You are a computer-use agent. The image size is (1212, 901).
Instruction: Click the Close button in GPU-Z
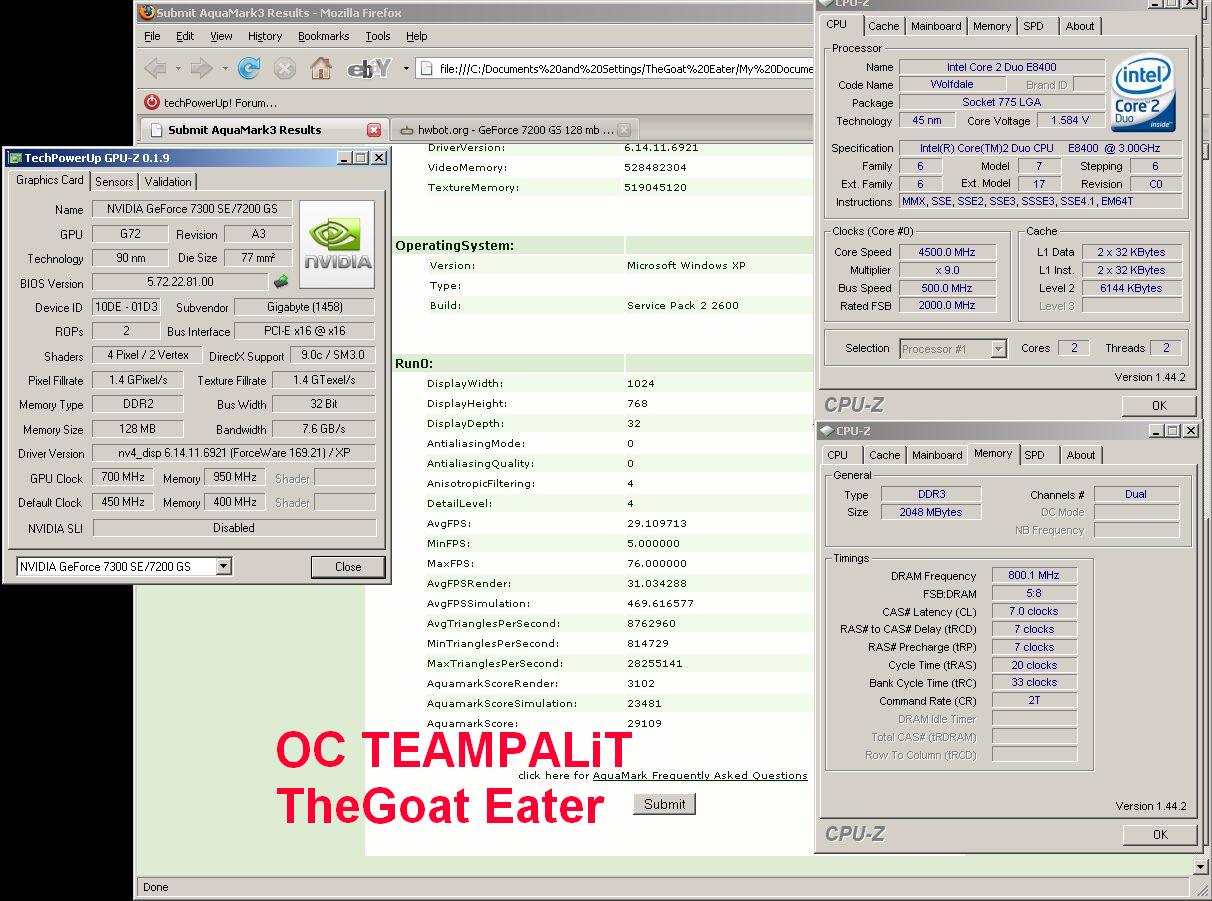pos(348,566)
